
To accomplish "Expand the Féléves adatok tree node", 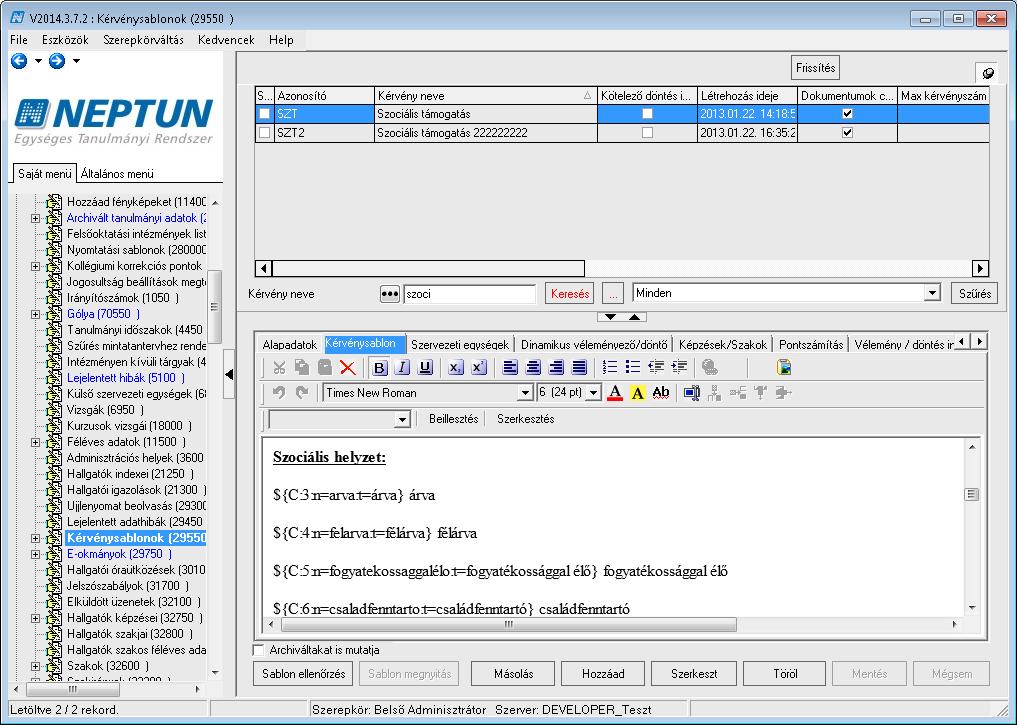I will point(36,442).
